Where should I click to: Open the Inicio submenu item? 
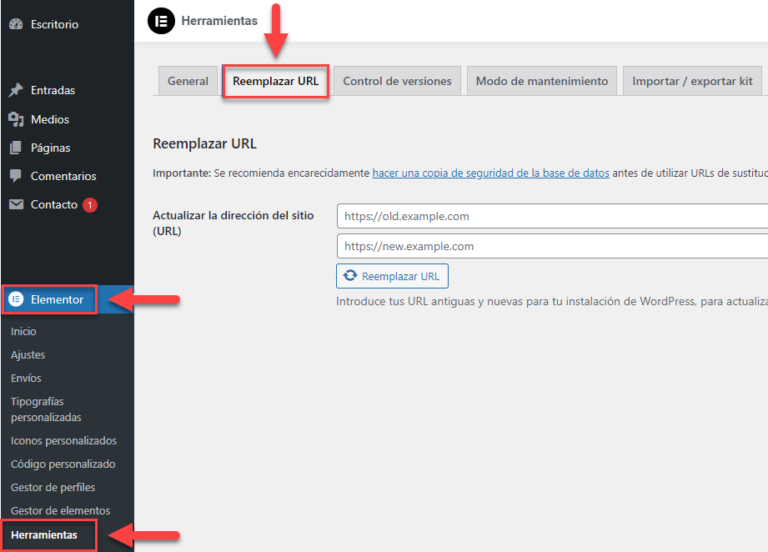[24, 331]
